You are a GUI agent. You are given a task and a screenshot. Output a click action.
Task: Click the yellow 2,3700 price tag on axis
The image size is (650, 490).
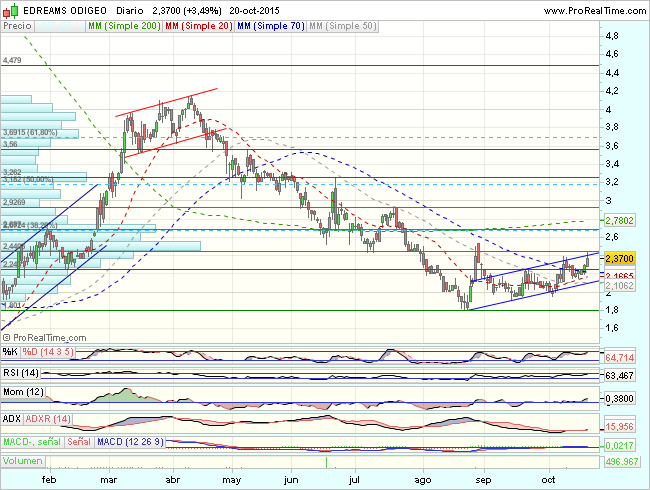coord(619,259)
